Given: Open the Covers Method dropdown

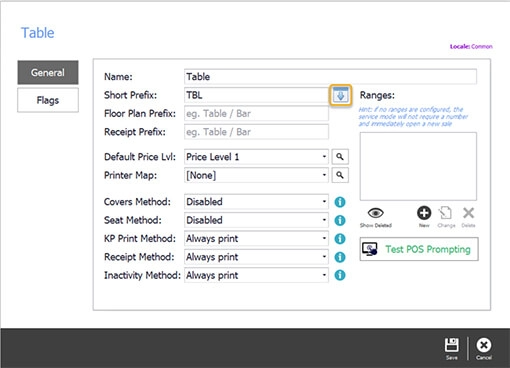Looking at the screenshot, I should tap(256, 202).
